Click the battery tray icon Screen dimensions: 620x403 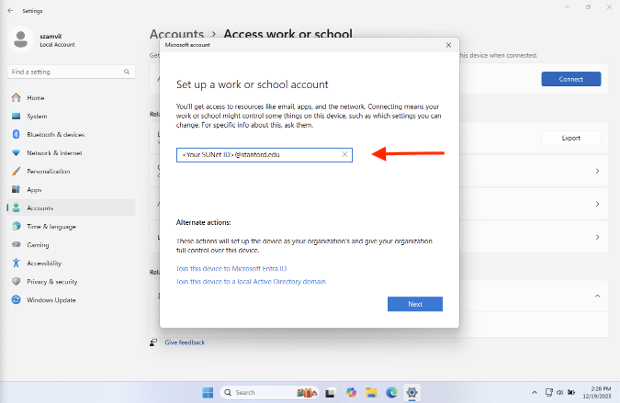pos(571,392)
